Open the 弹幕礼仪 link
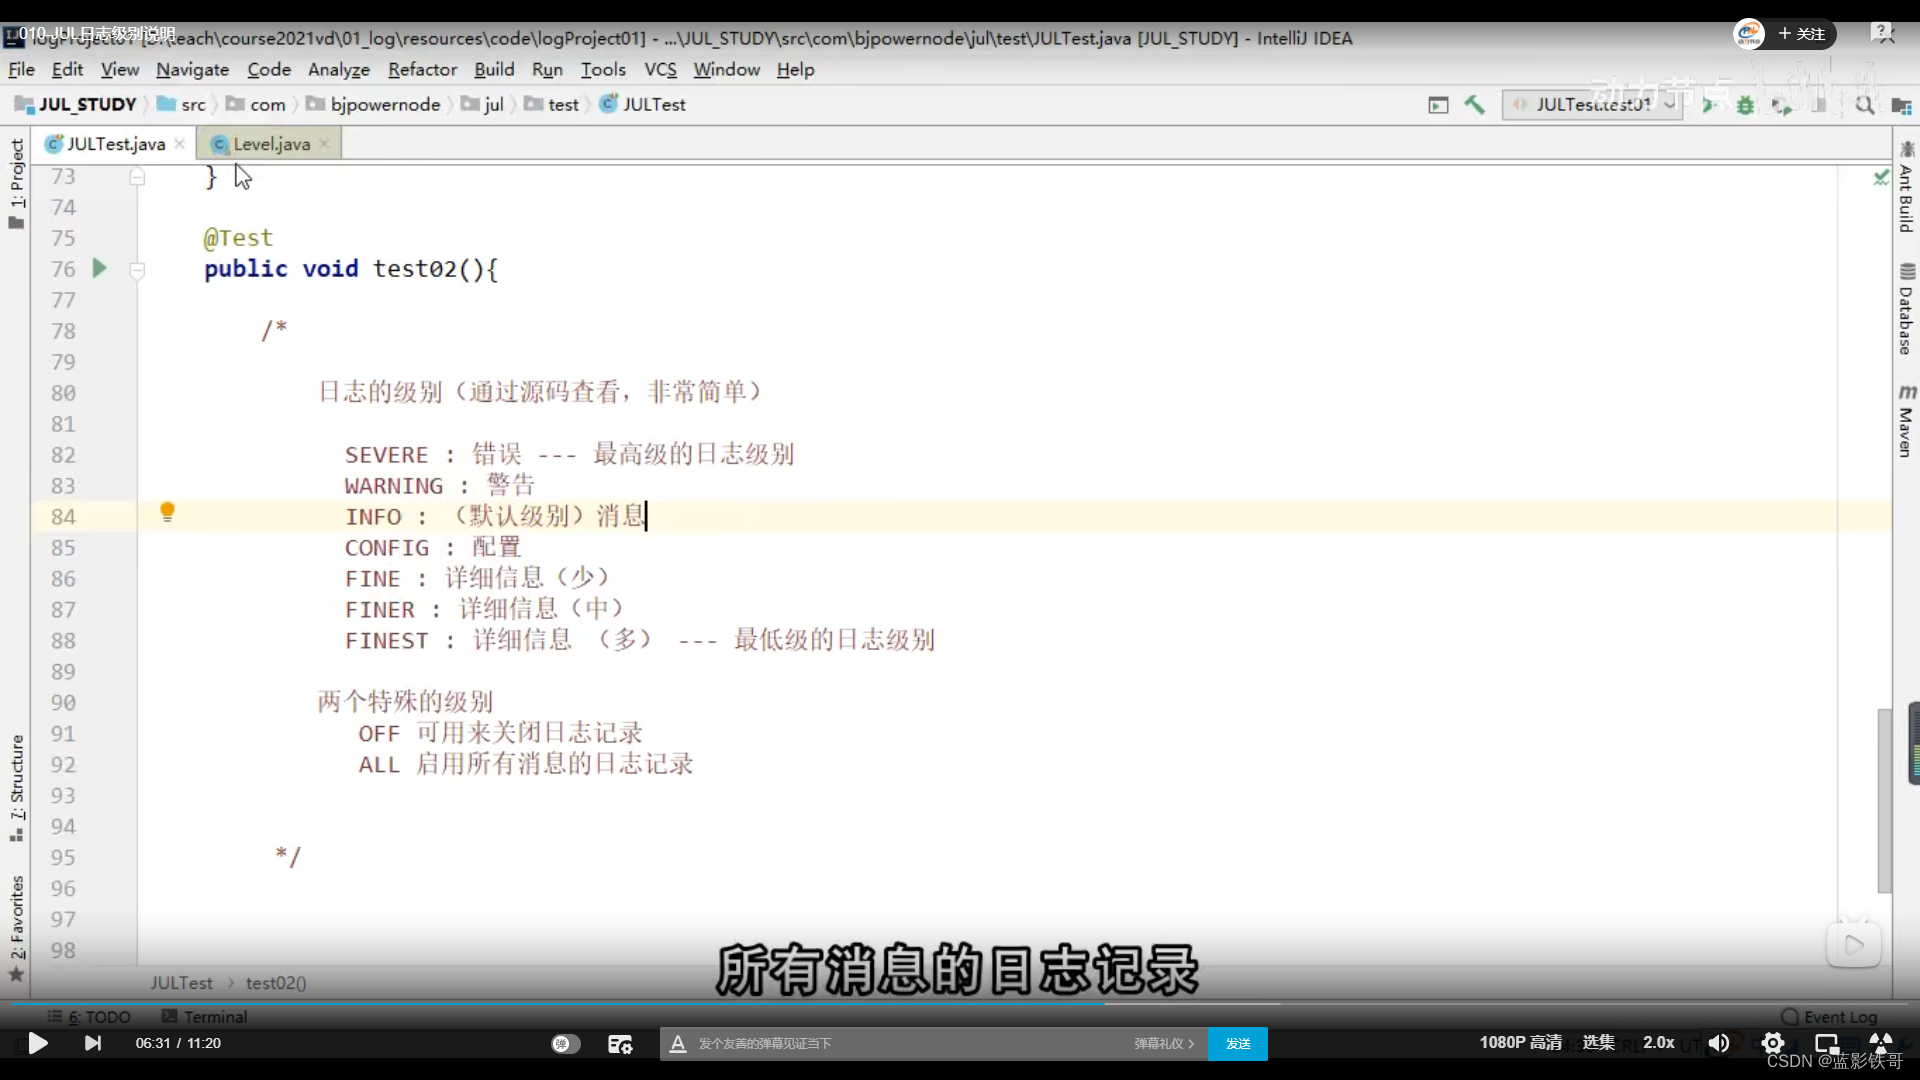Screen dimensions: 1920x1080 [x=1163, y=1043]
